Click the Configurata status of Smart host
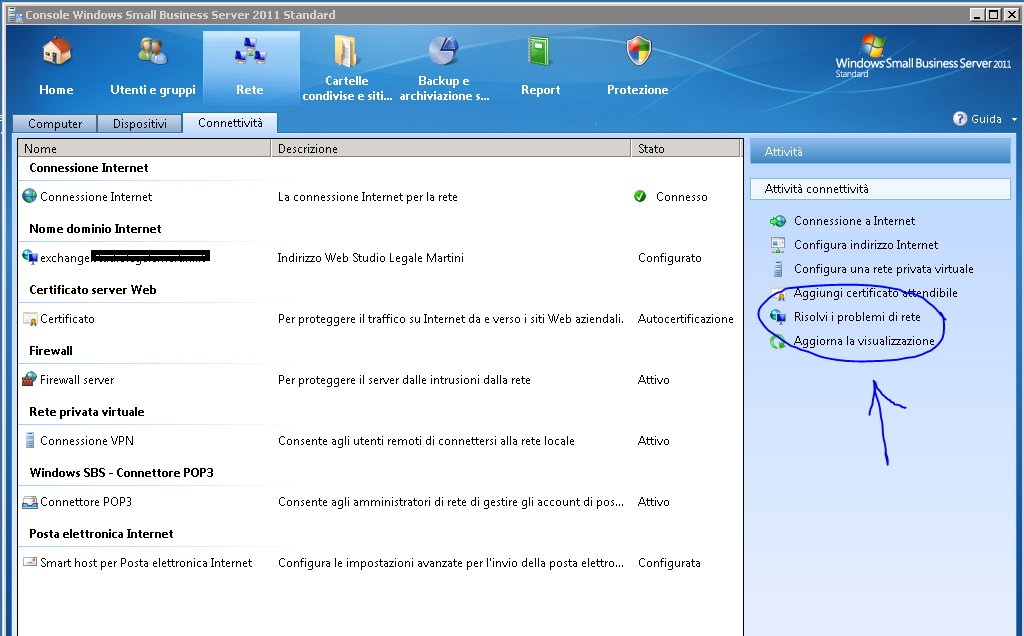Image resolution: width=1024 pixels, height=636 pixels. click(669, 563)
